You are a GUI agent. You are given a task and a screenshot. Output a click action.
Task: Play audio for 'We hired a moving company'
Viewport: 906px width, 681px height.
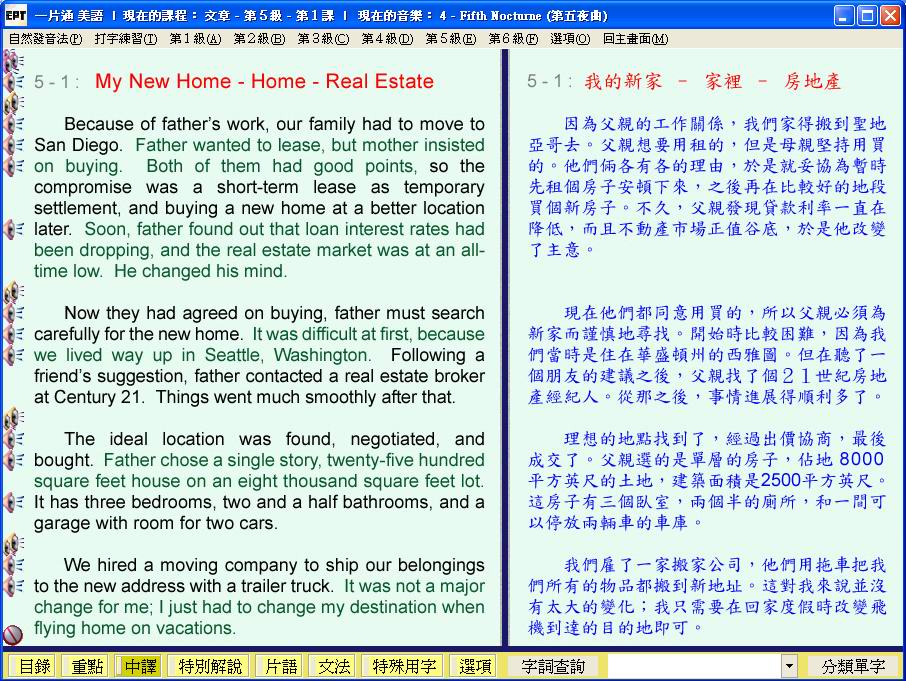pos(14,565)
